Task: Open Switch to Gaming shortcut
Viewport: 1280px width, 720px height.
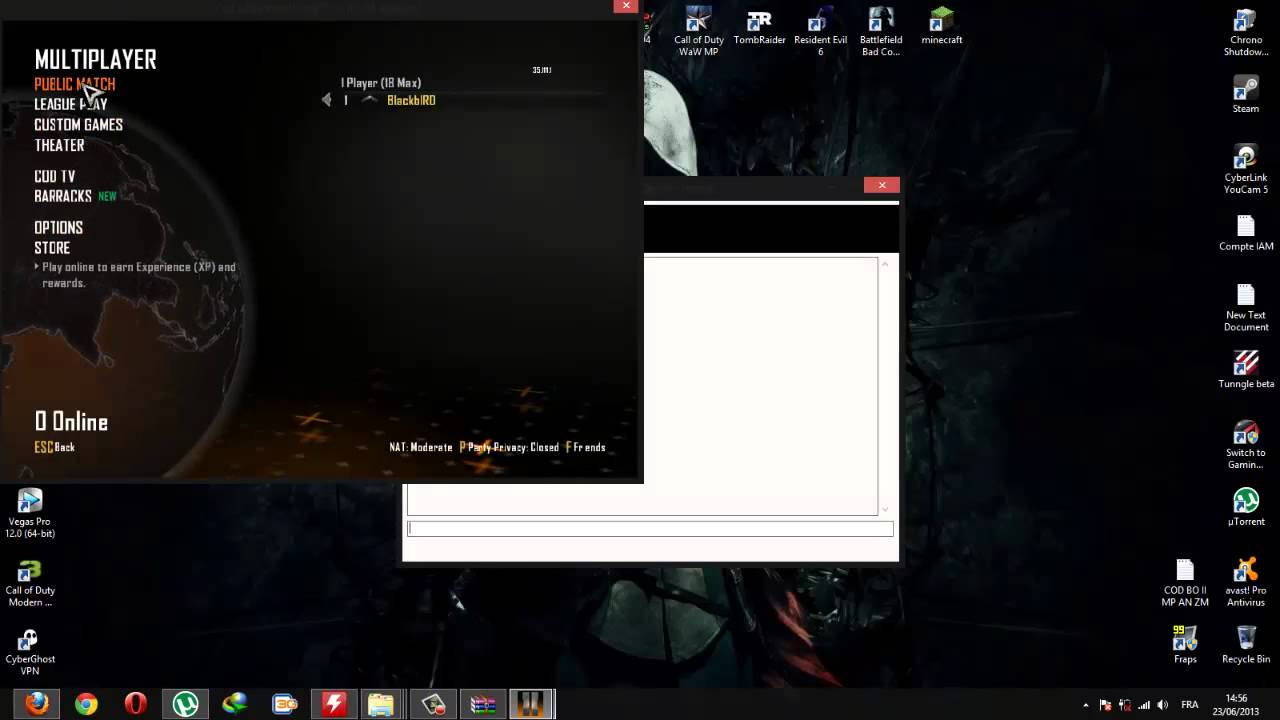Action: tap(1245, 444)
